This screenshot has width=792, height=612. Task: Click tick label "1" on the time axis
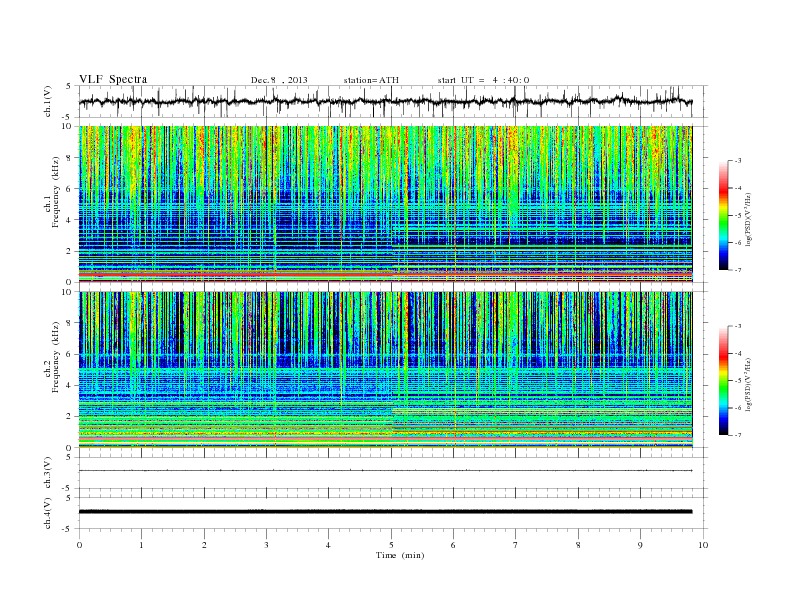[x=142, y=545]
